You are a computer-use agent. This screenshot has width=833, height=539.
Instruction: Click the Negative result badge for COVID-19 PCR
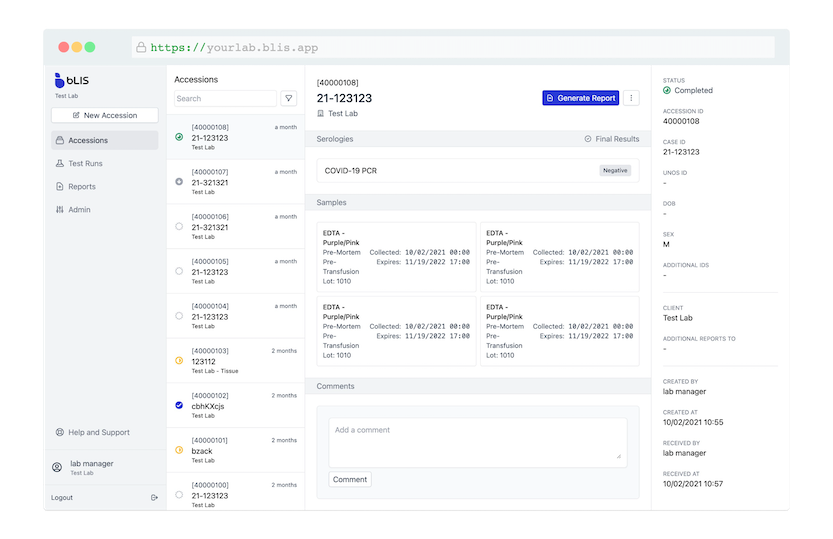(615, 170)
